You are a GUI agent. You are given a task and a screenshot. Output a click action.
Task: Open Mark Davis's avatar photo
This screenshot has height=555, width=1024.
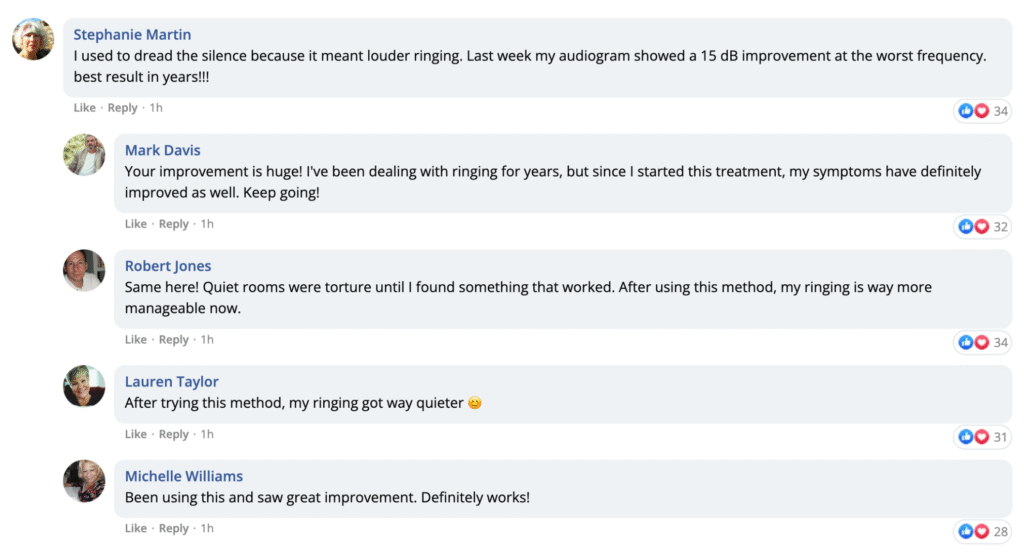pos(84,155)
